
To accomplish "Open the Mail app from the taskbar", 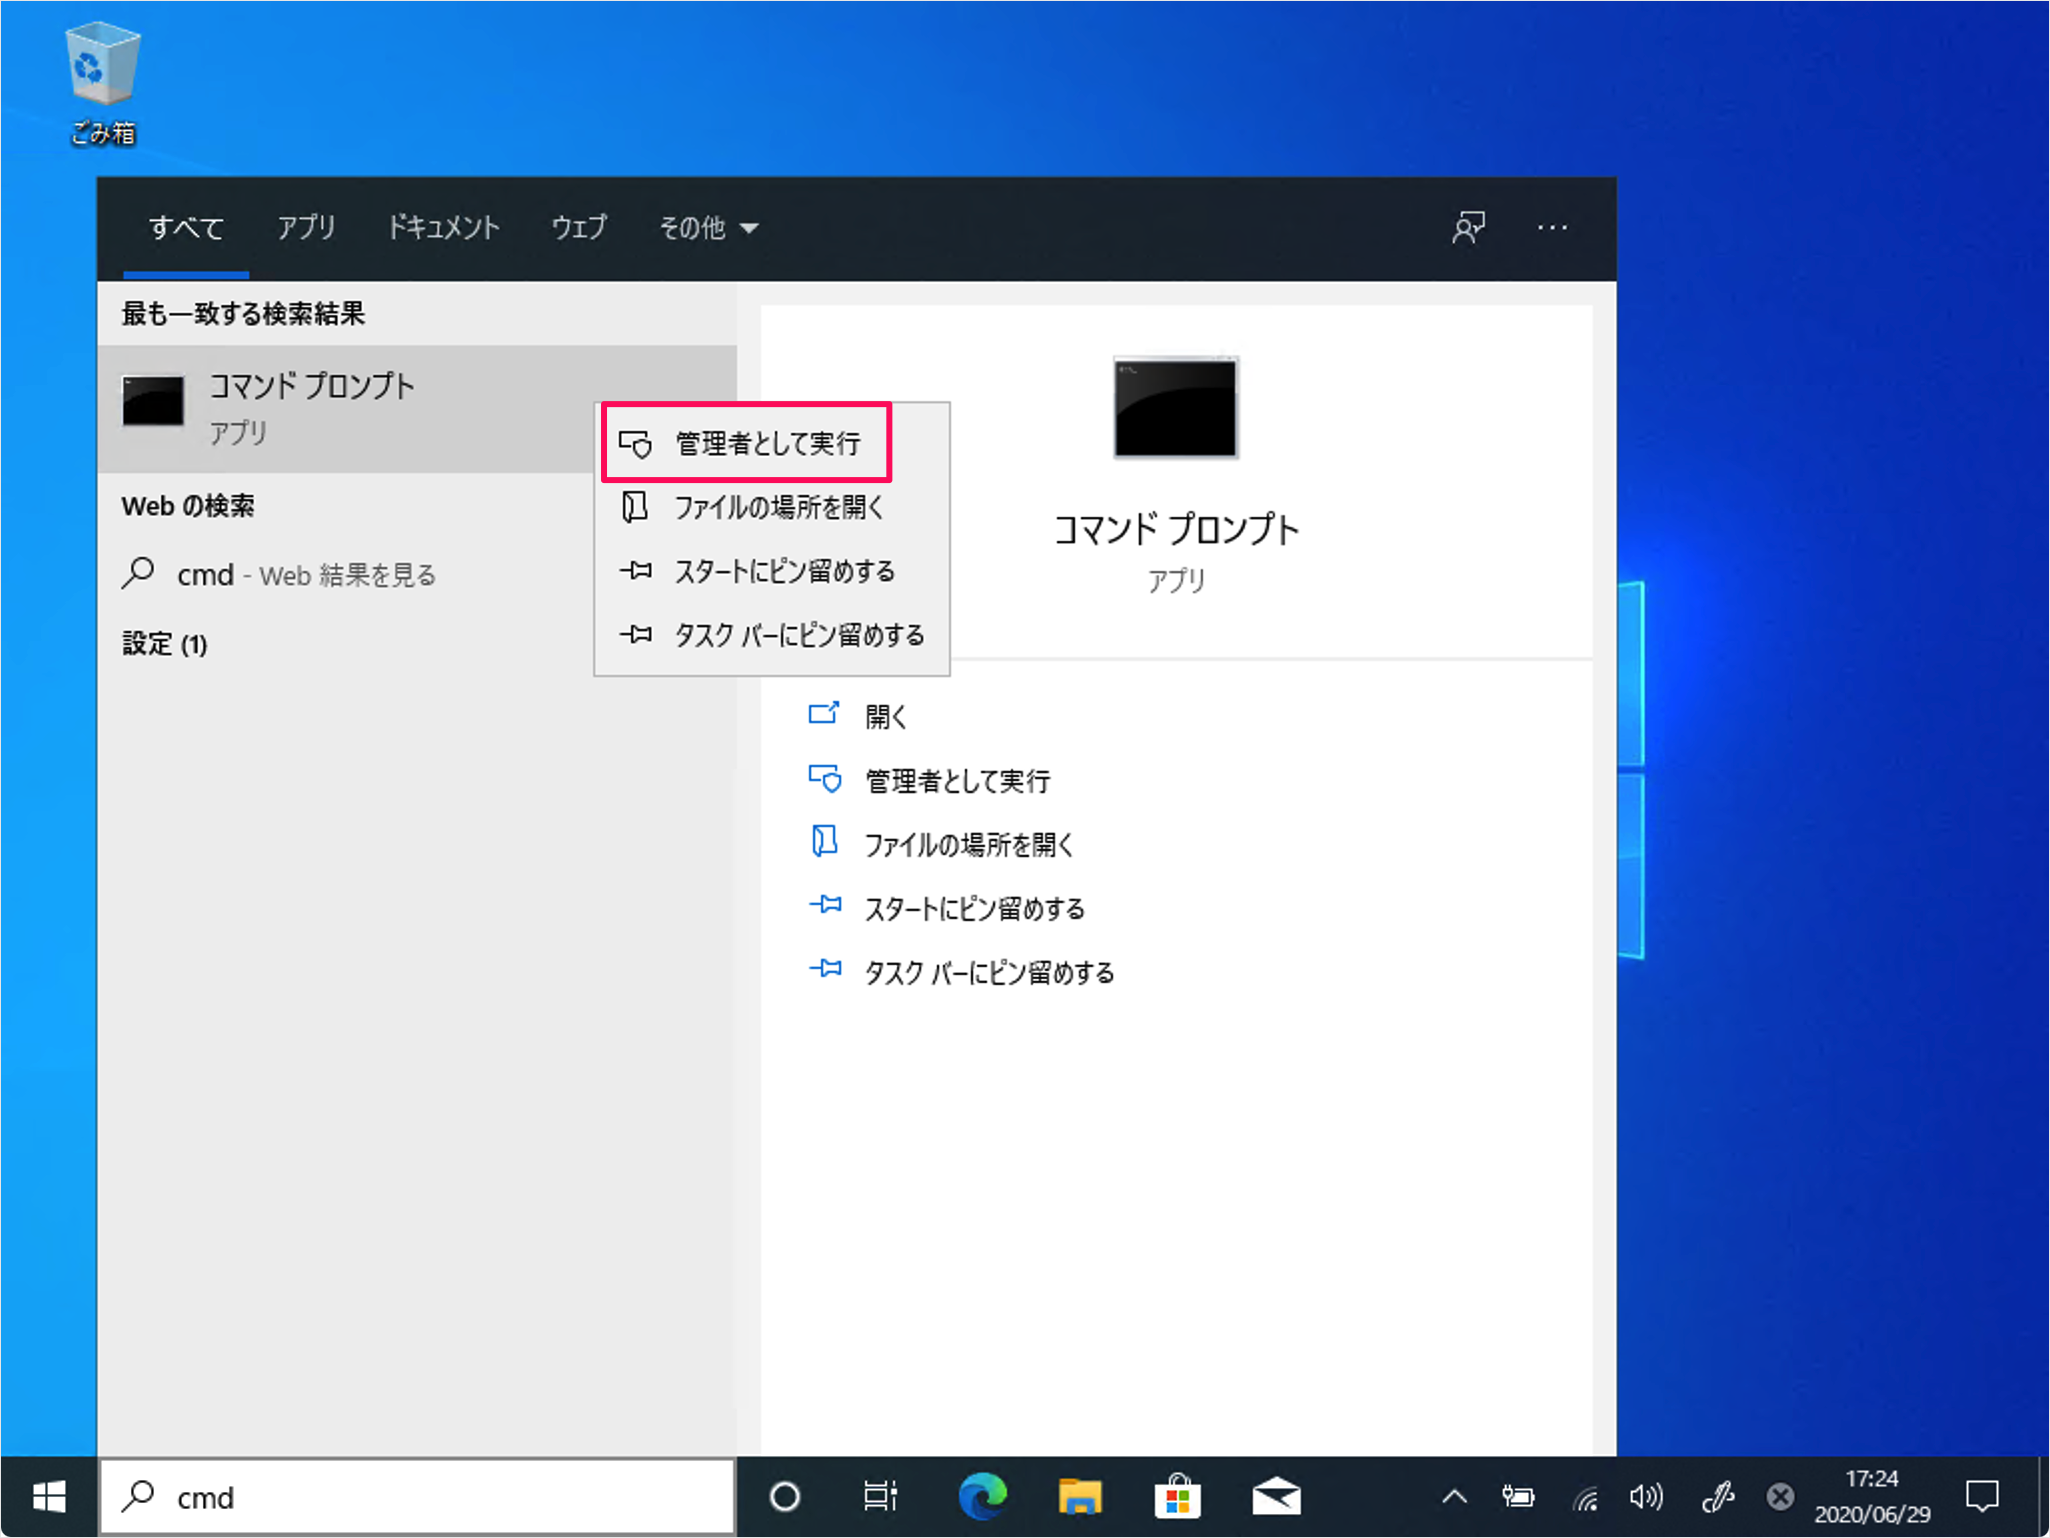I will pyautogui.click(x=1276, y=1497).
